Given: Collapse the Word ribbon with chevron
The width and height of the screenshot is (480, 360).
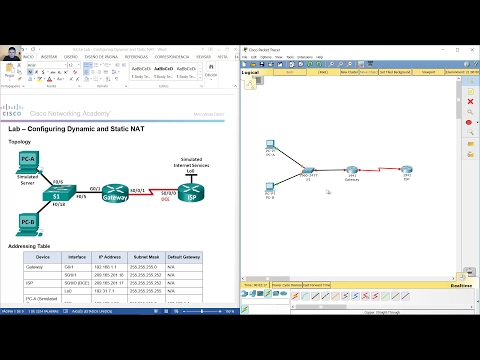Looking at the screenshot, I should coord(235,86).
